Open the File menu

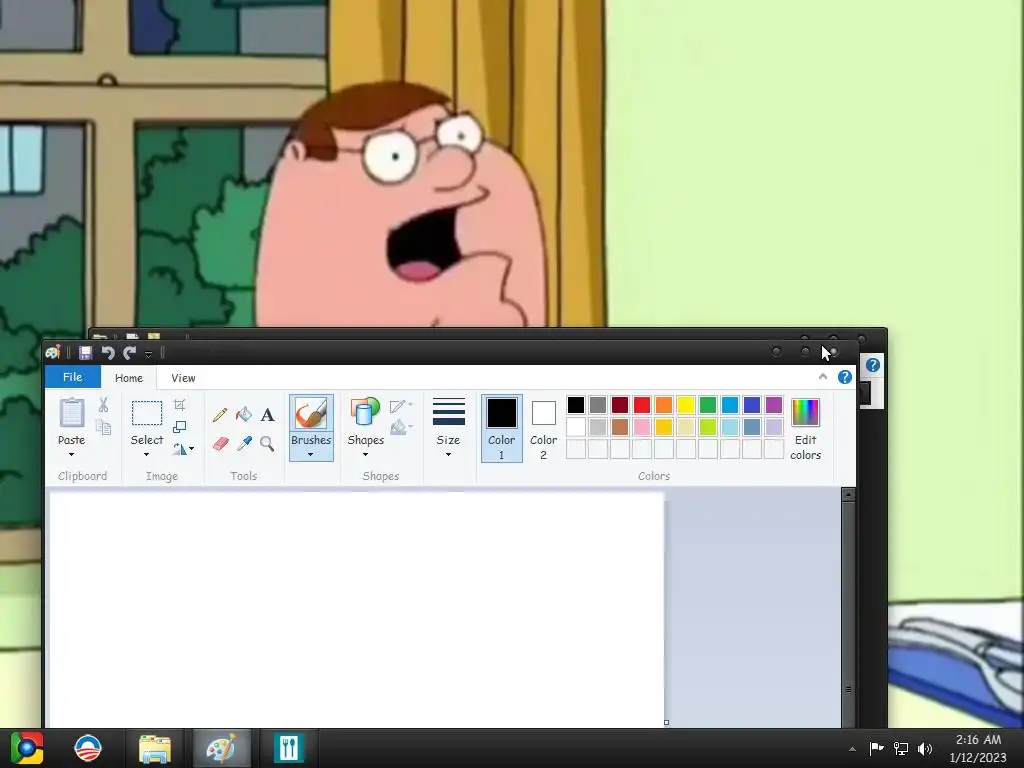72,377
